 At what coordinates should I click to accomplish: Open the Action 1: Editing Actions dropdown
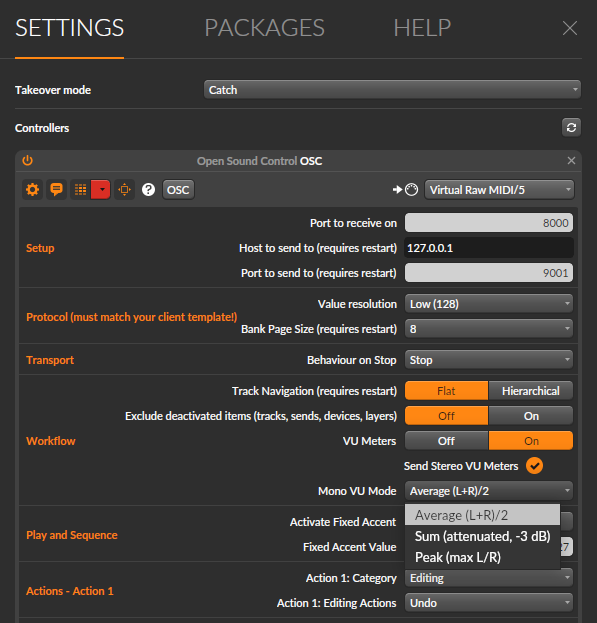[x=489, y=603]
